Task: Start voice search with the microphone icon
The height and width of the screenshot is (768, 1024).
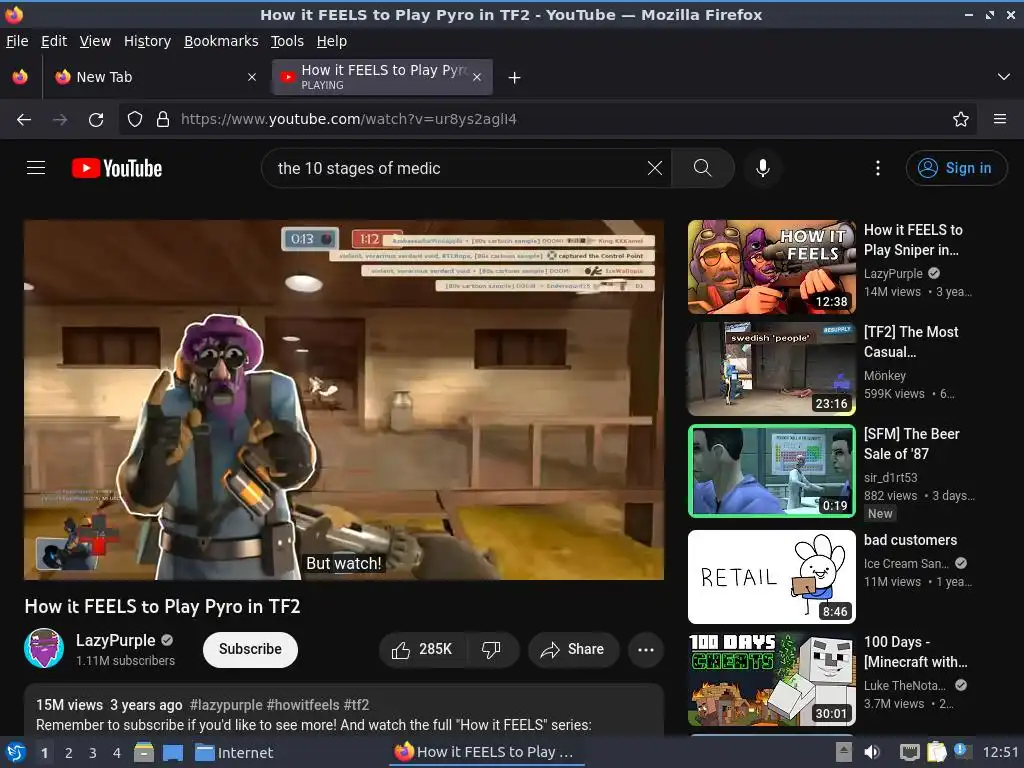Action: [762, 168]
